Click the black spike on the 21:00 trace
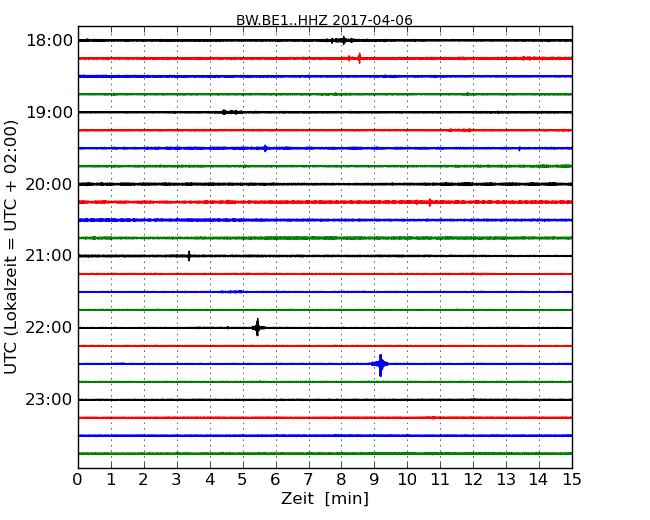The image size is (650, 520). tap(189, 256)
